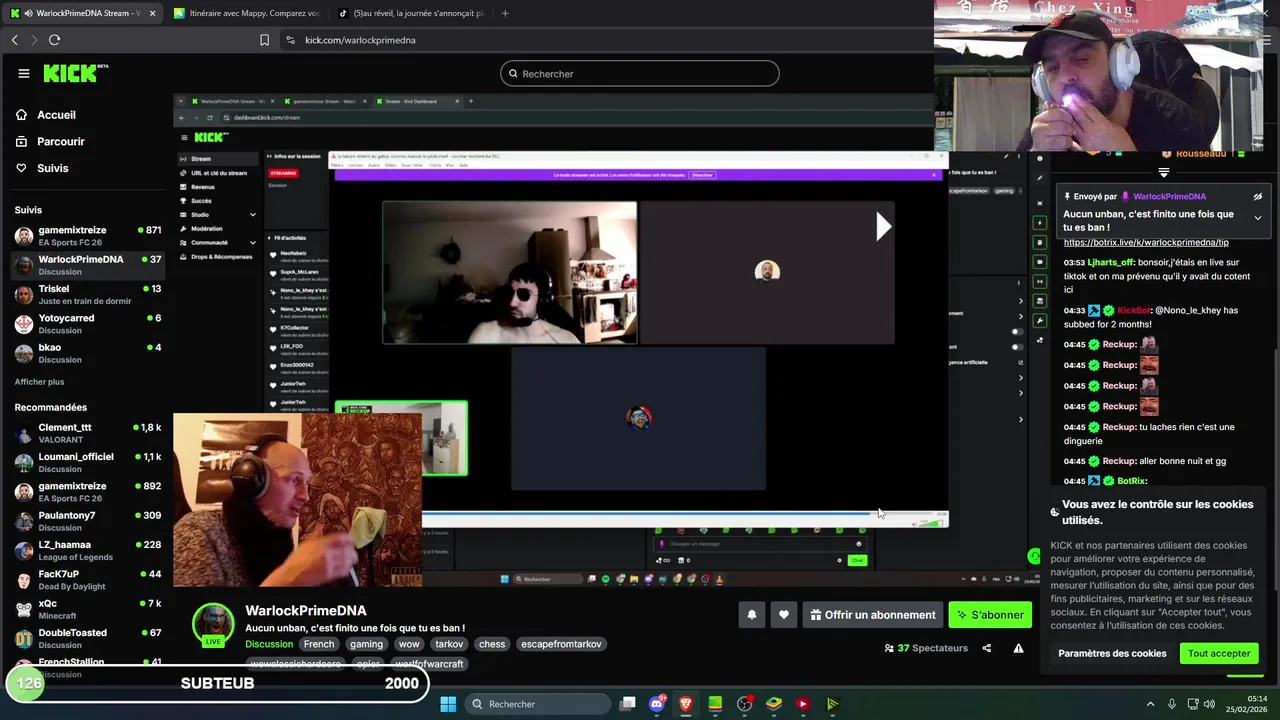Go back using the browser back arrow
1280x720 pixels.
15,40
